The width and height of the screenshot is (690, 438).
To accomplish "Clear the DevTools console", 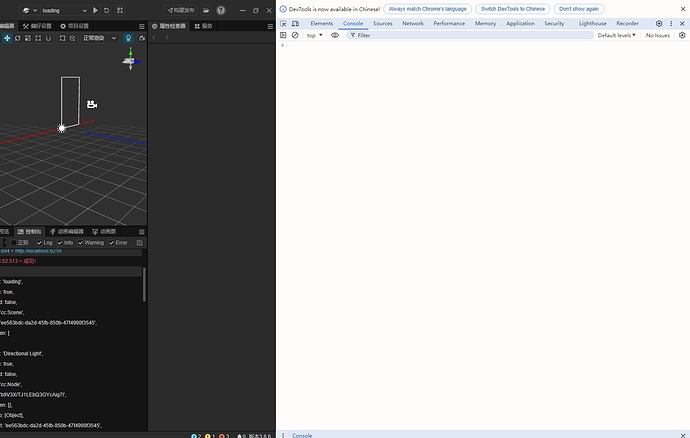I will [x=295, y=35].
